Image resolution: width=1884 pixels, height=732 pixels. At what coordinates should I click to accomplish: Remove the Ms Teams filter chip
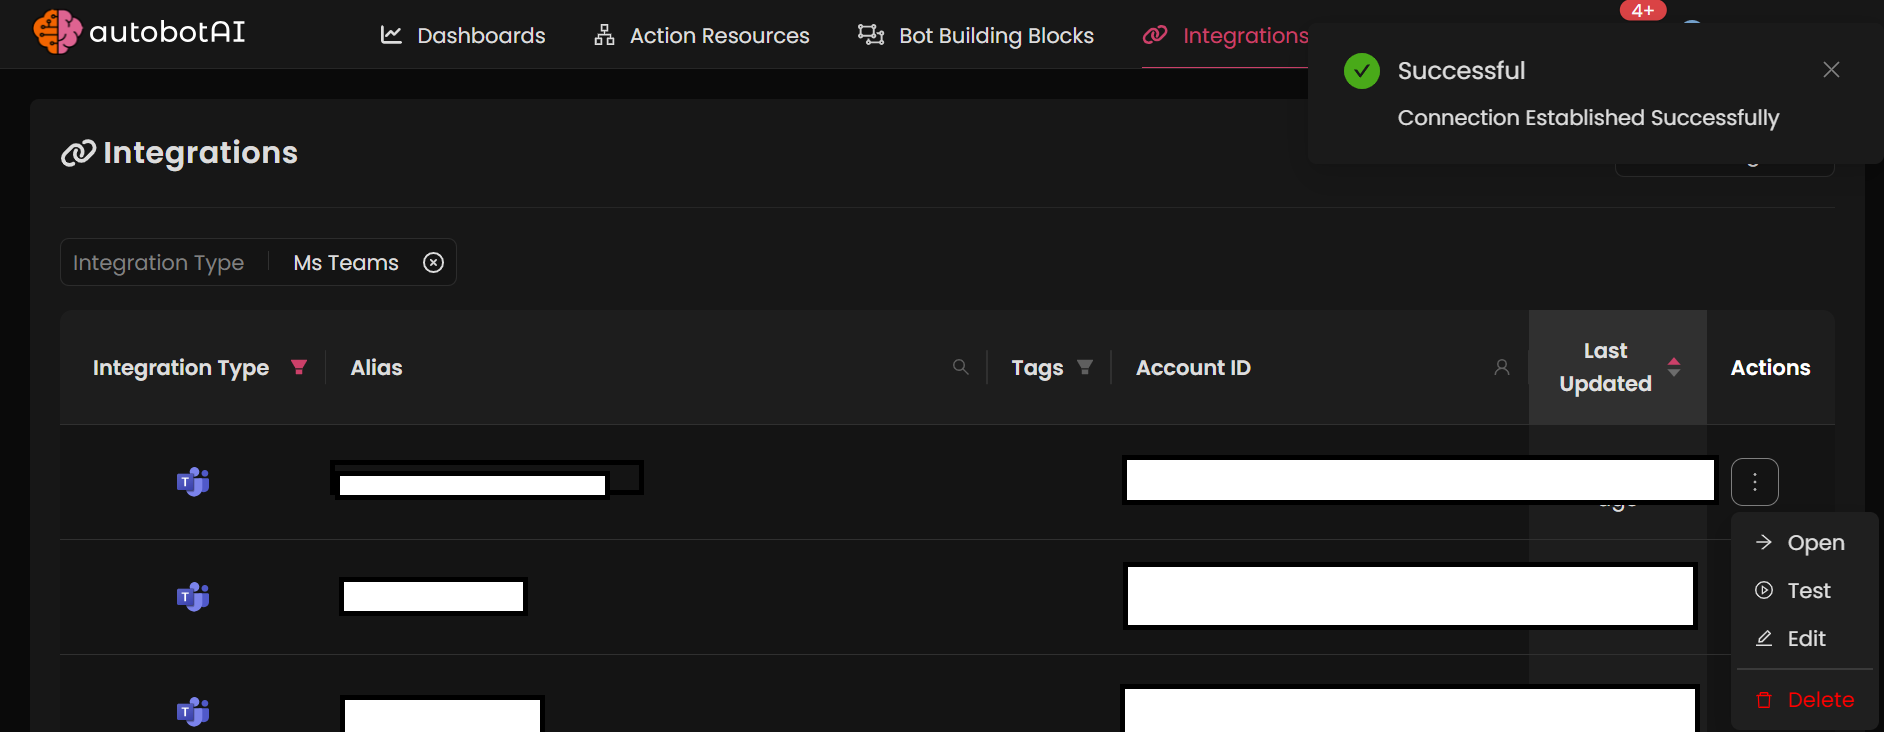point(433,263)
